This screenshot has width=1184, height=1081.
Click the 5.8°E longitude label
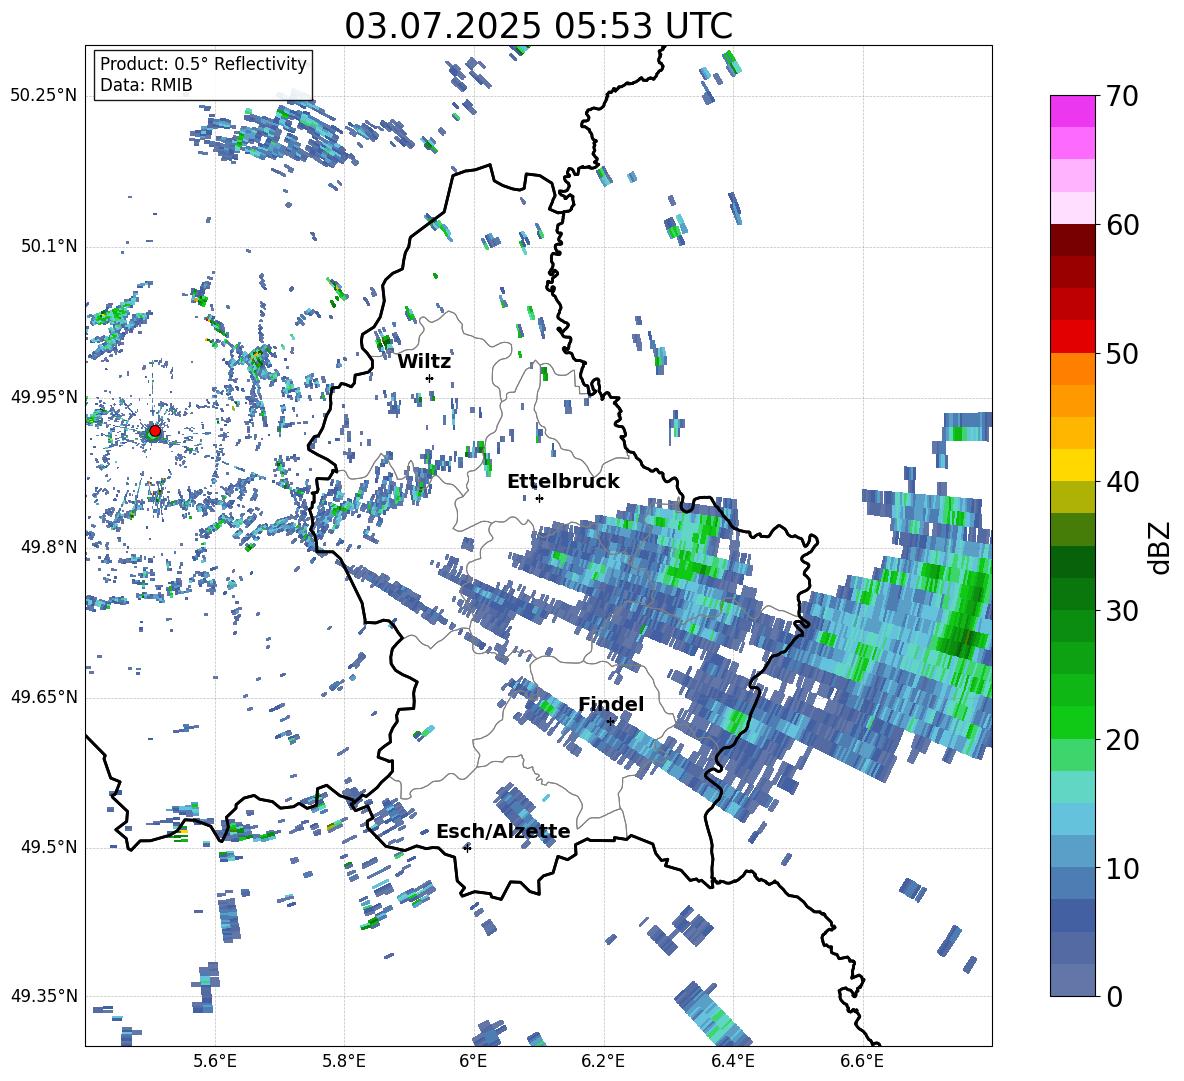point(344,1062)
